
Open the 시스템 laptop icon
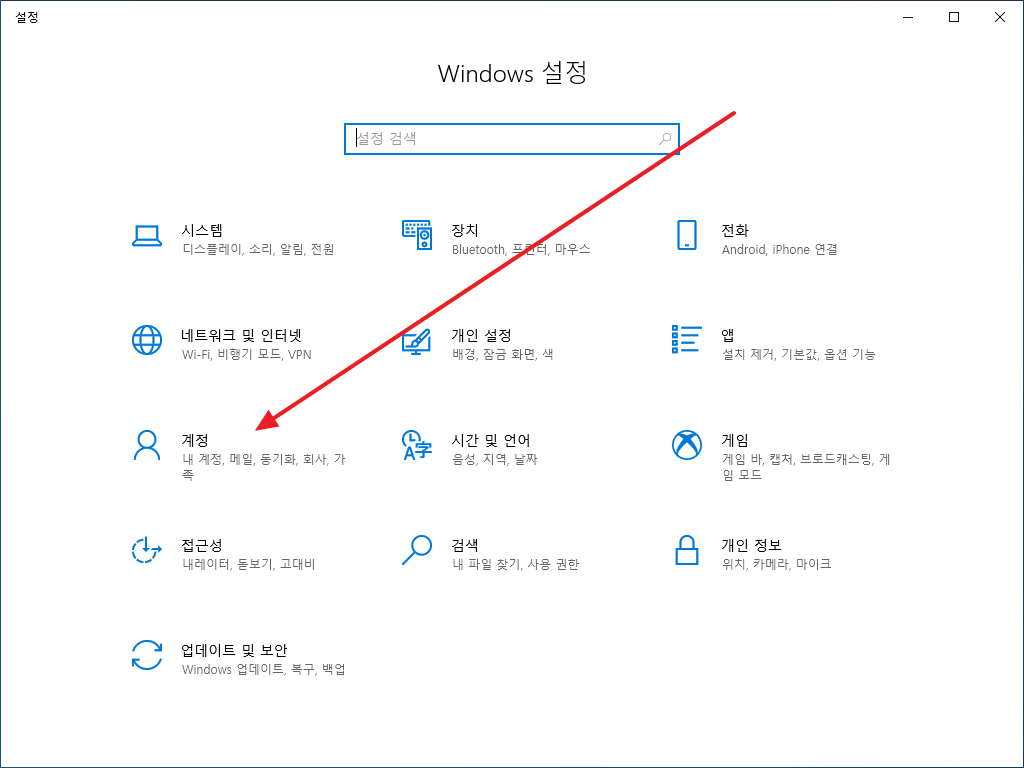pyautogui.click(x=147, y=236)
